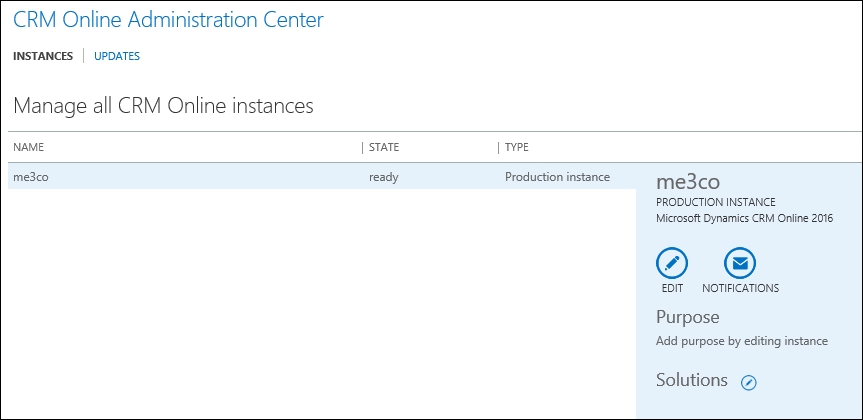863x420 pixels.
Task: Click the ready state cell
Action: coord(383,177)
